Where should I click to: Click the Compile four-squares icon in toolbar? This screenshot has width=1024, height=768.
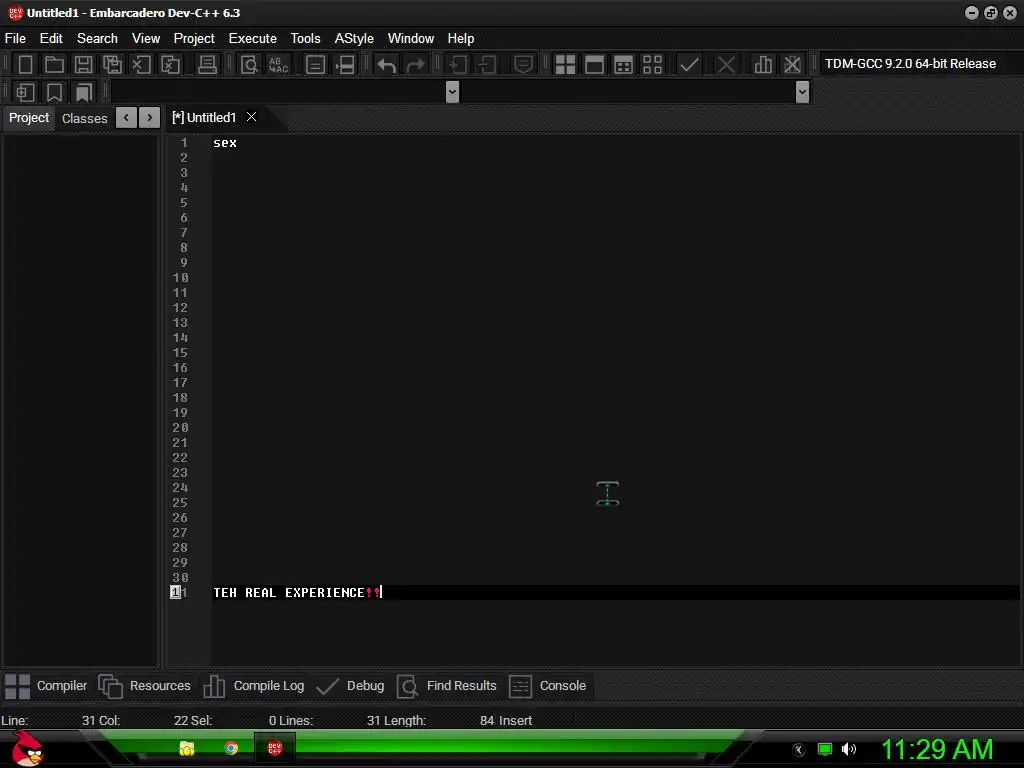[x=566, y=64]
